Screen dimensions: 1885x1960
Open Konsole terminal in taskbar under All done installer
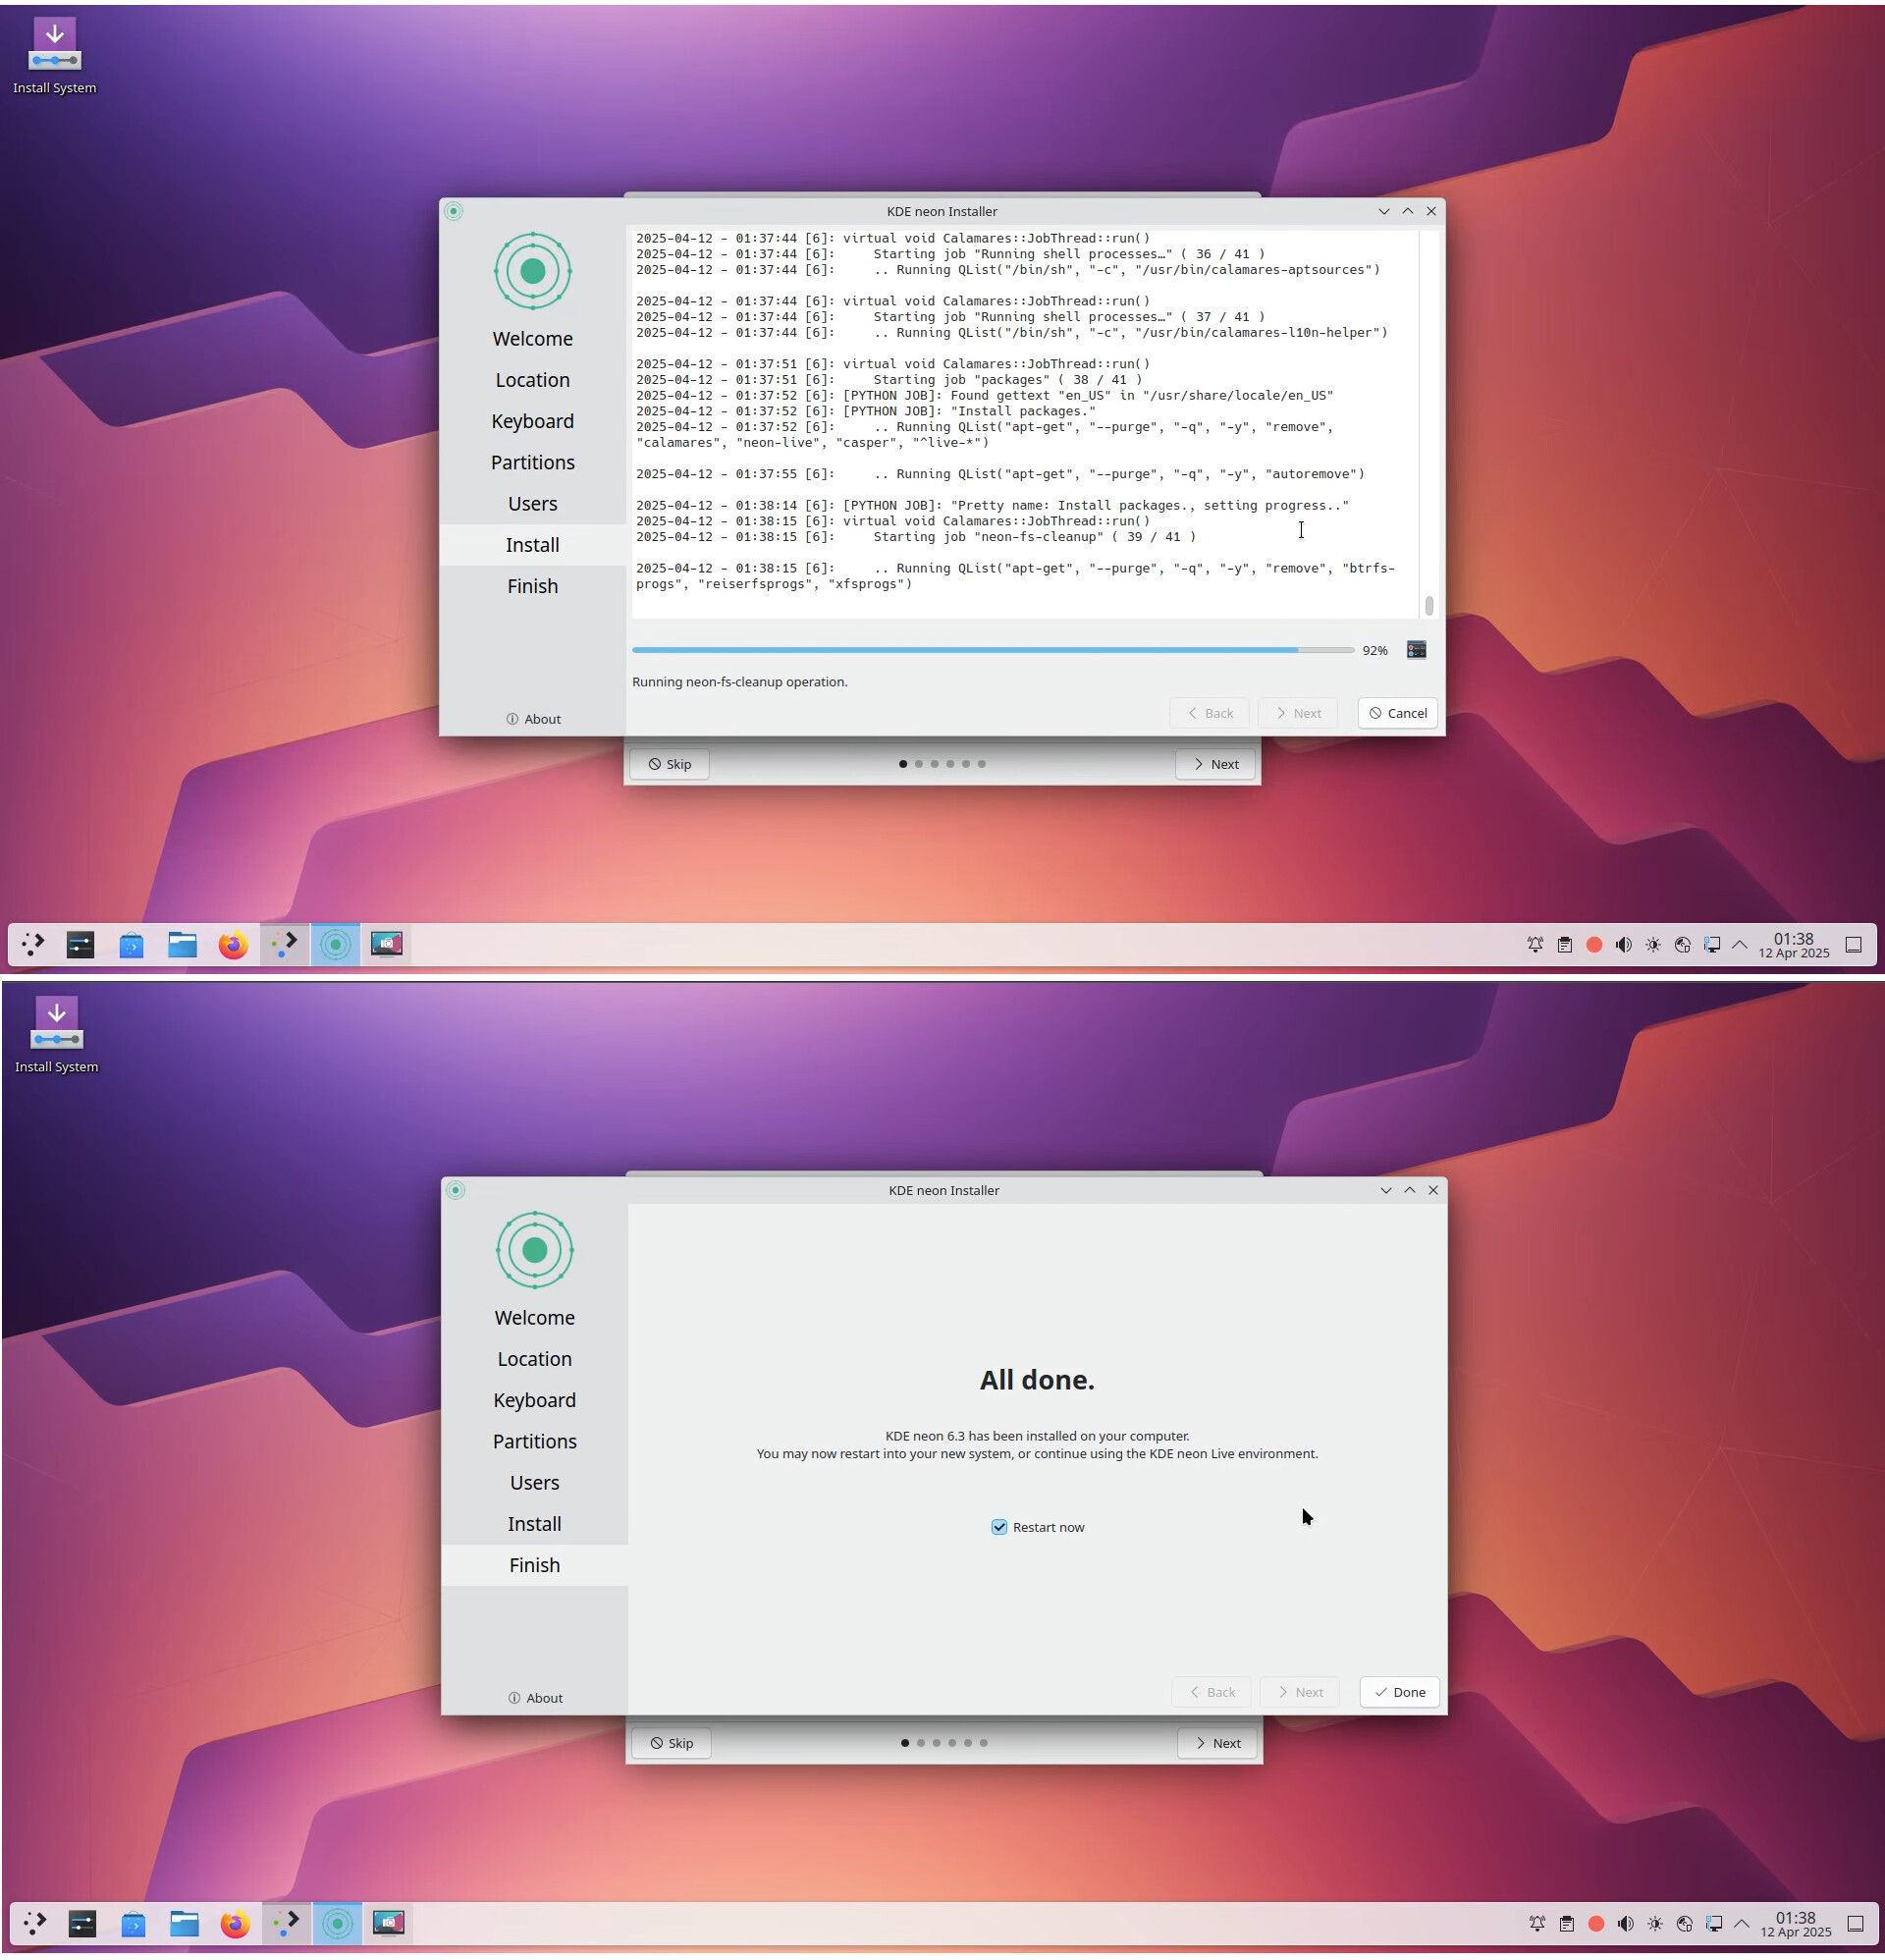tap(82, 1923)
